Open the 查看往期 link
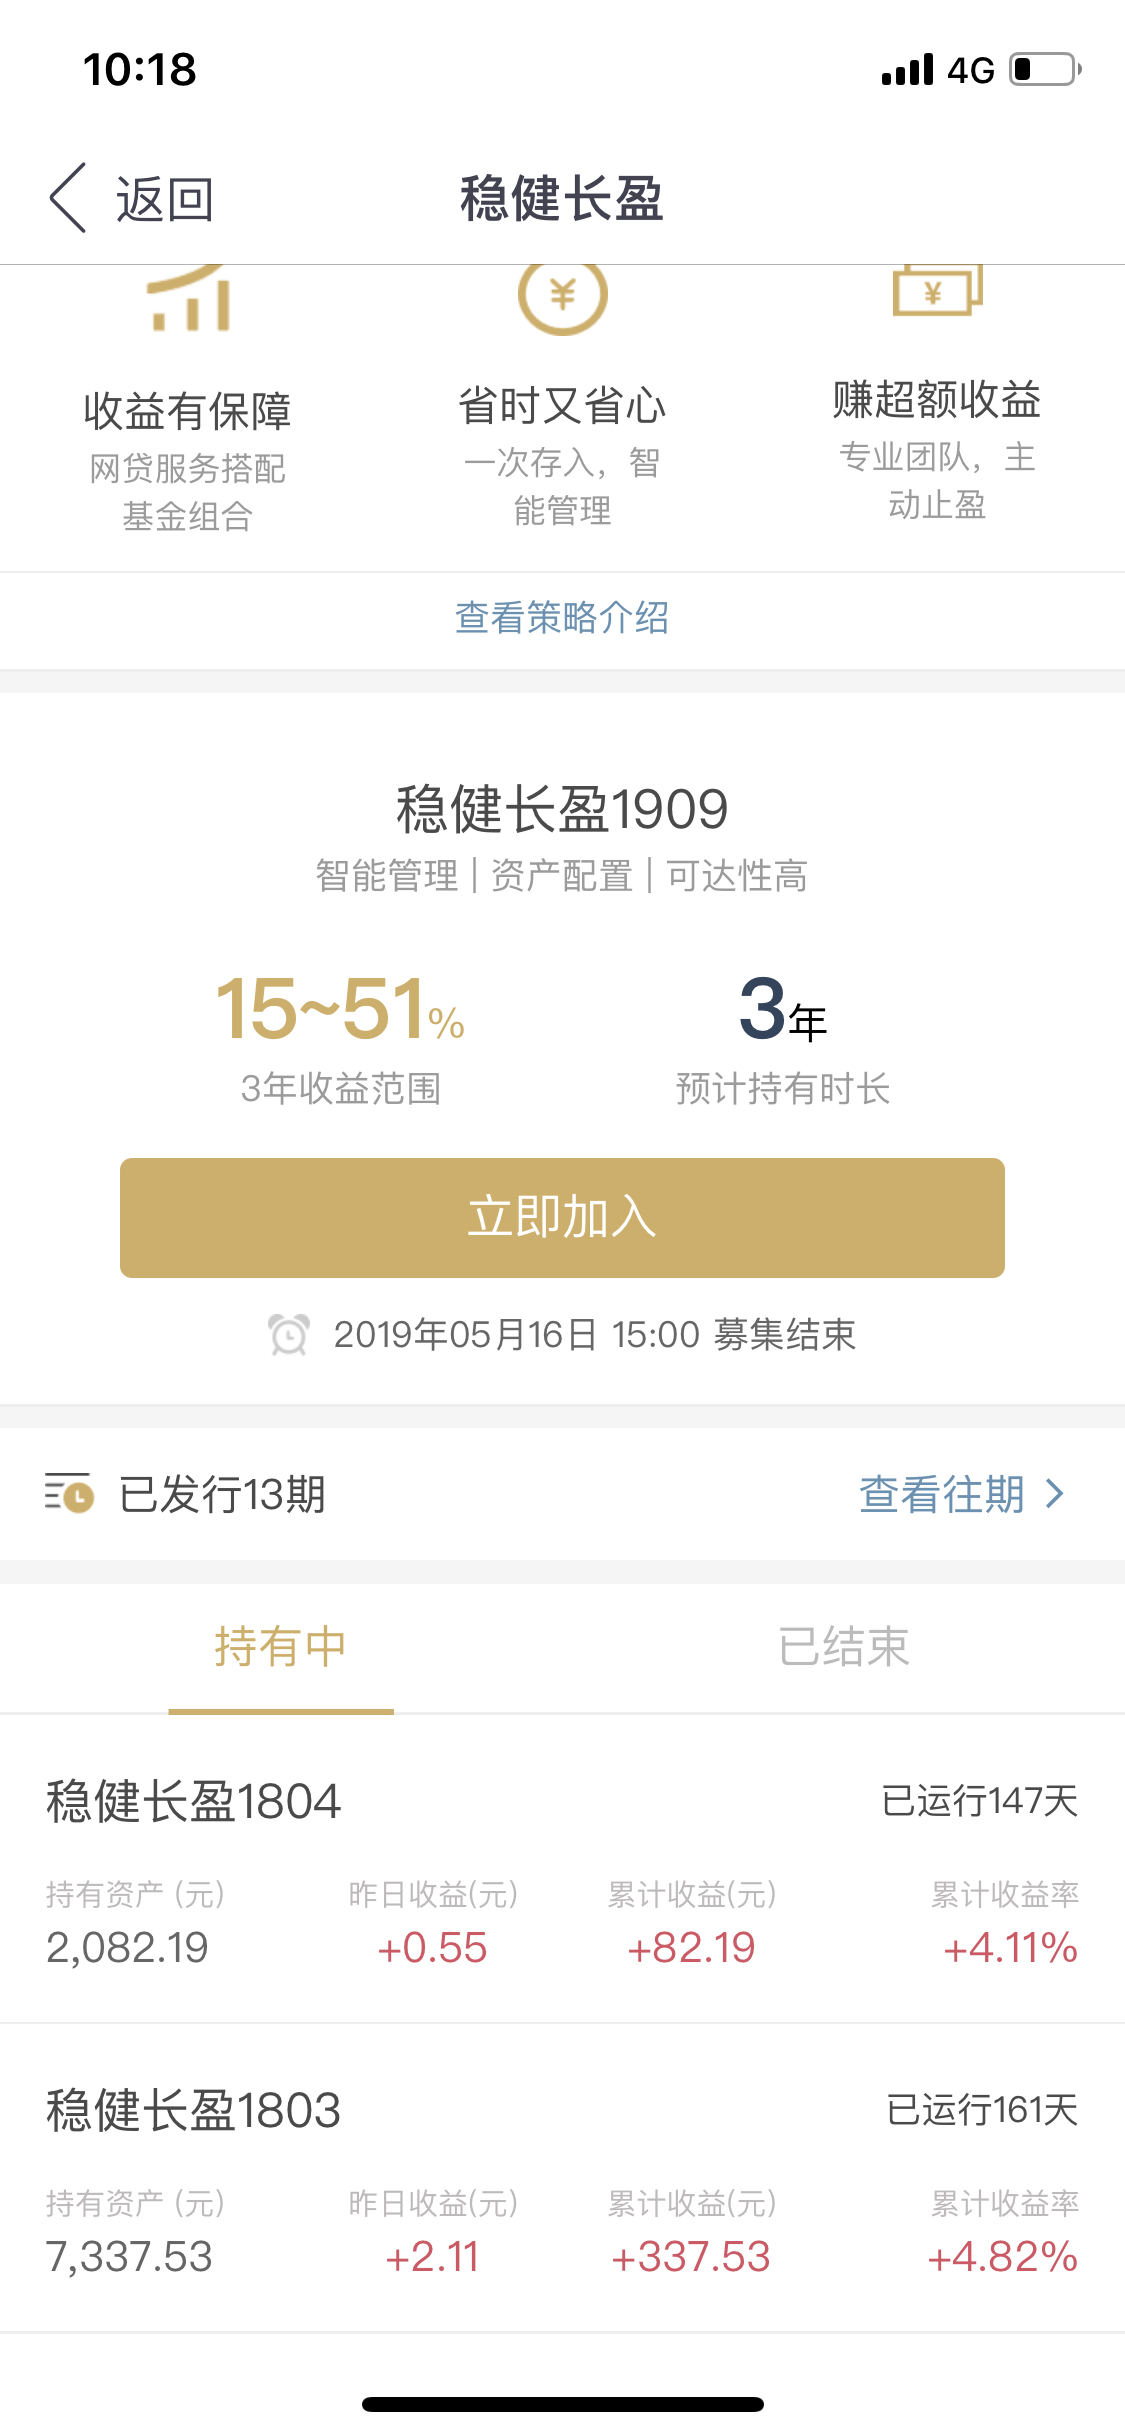Image resolution: width=1125 pixels, height=2436 pixels. pyautogui.click(x=942, y=1494)
